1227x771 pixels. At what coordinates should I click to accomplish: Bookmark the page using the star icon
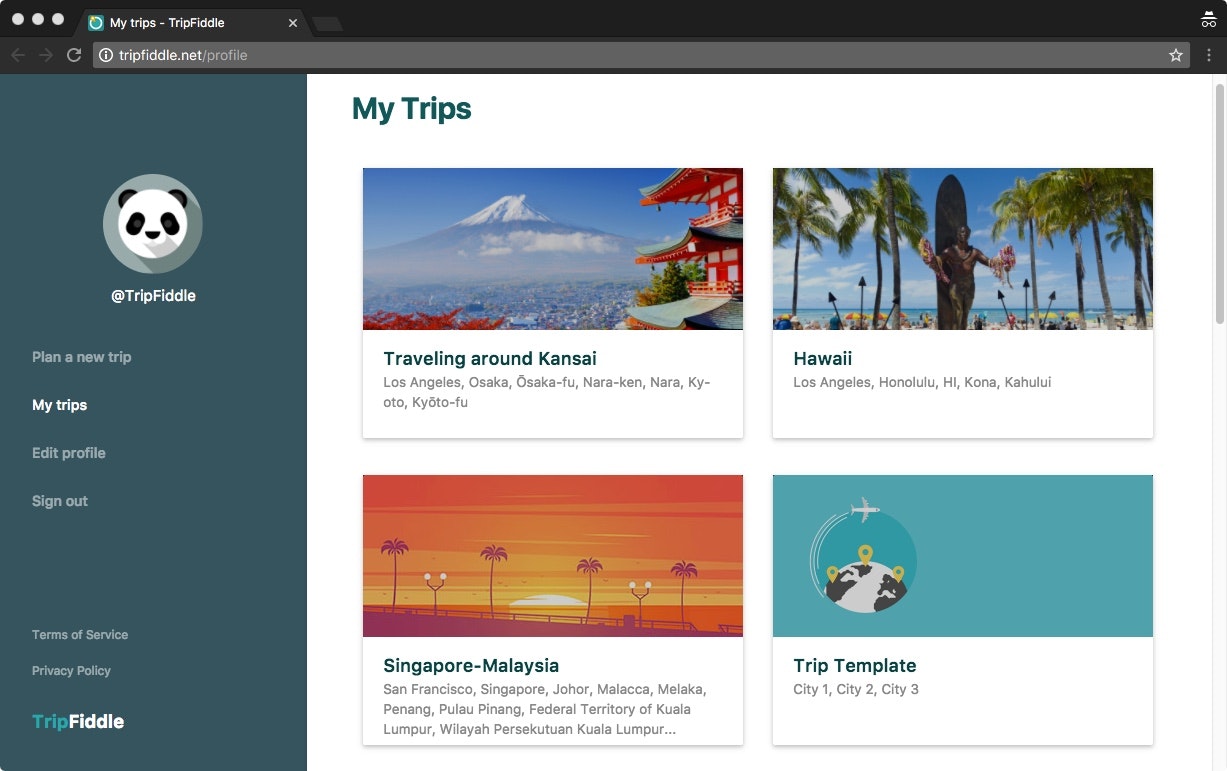[x=1176, y=55]
